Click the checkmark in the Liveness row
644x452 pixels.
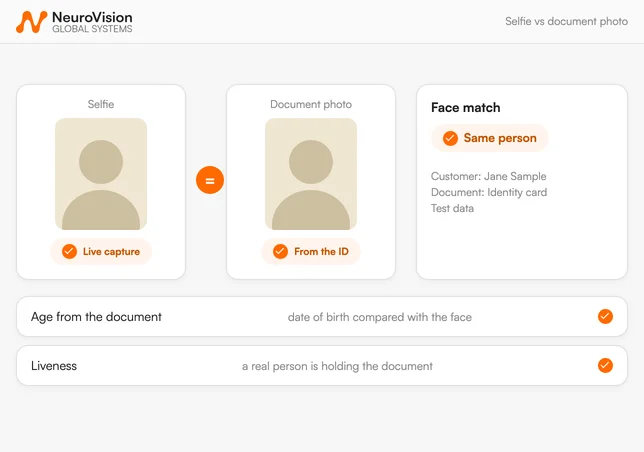tap(605, 365)
